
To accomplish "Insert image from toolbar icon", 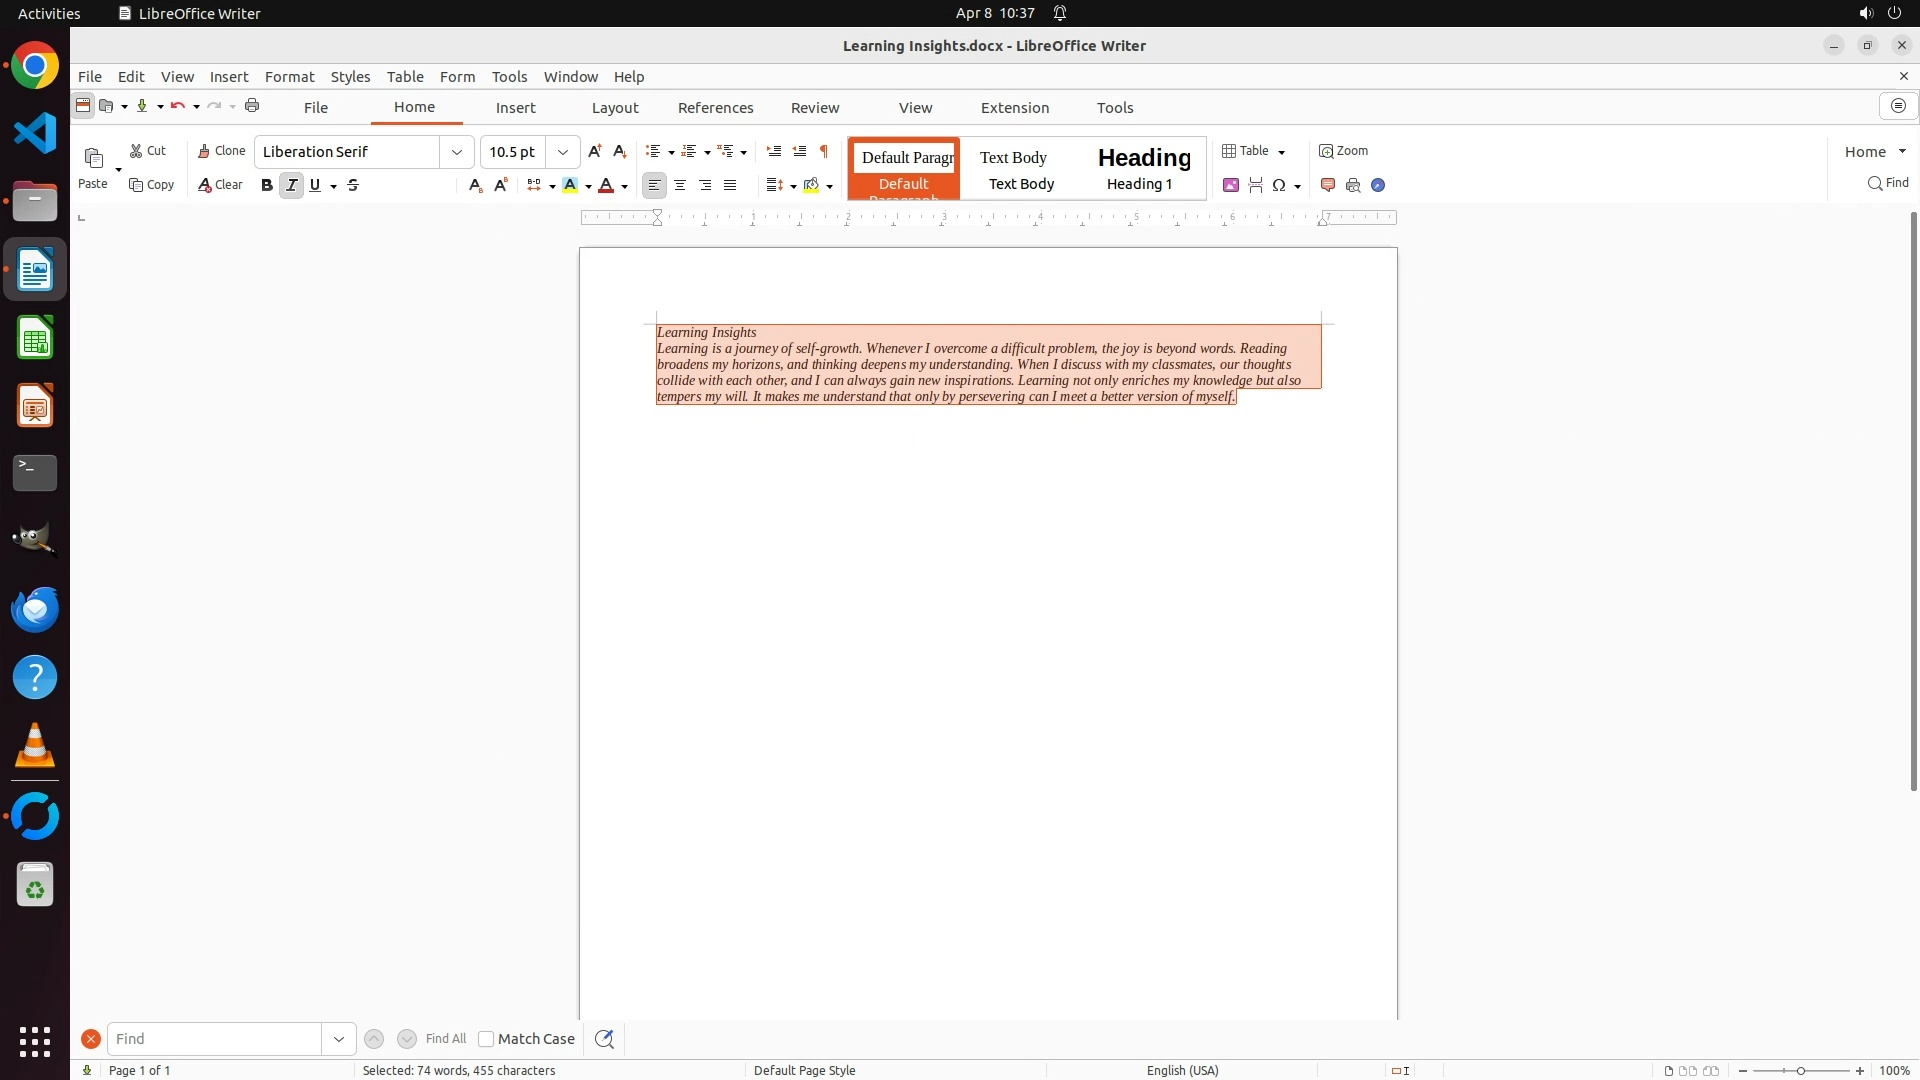I will coord(1231,185).
